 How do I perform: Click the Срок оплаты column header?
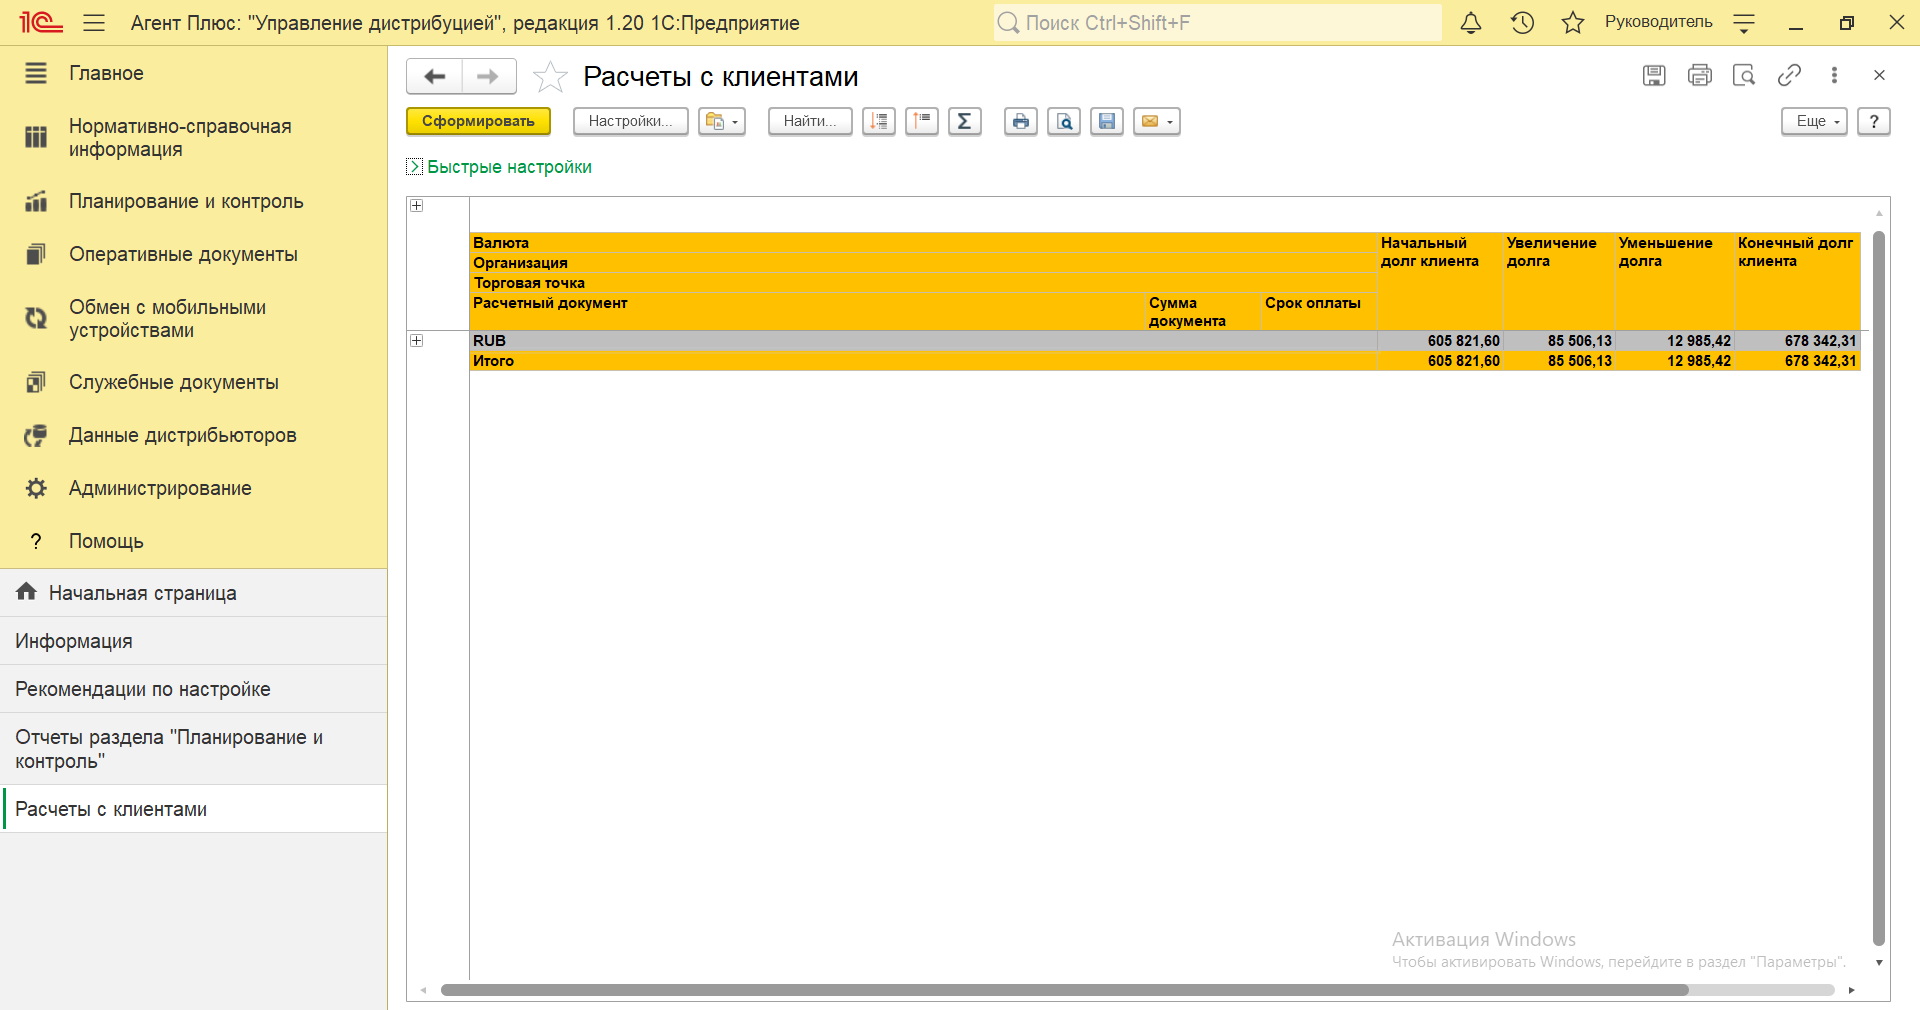click(x=1312, y=303)
